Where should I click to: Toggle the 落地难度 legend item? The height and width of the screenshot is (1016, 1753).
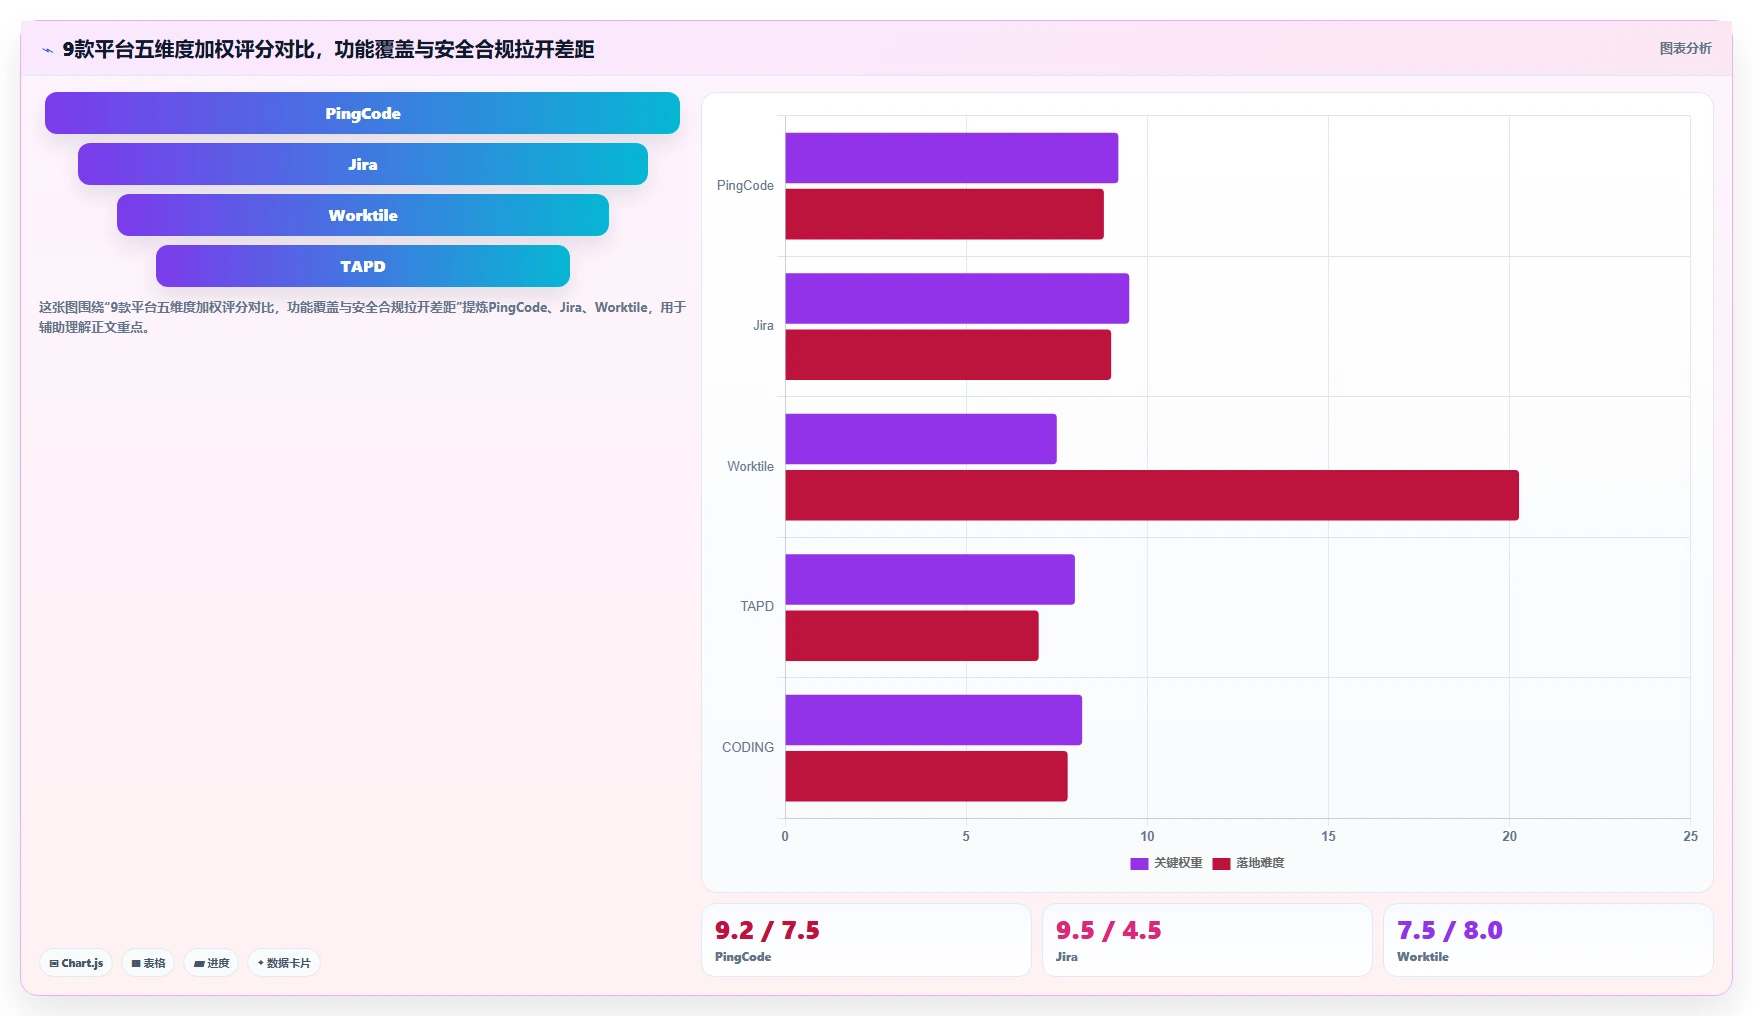(x=1248, y=863)
